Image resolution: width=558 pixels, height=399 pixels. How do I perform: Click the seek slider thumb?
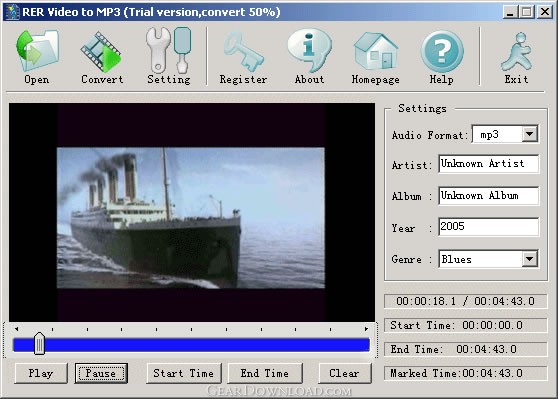point(39,344)
